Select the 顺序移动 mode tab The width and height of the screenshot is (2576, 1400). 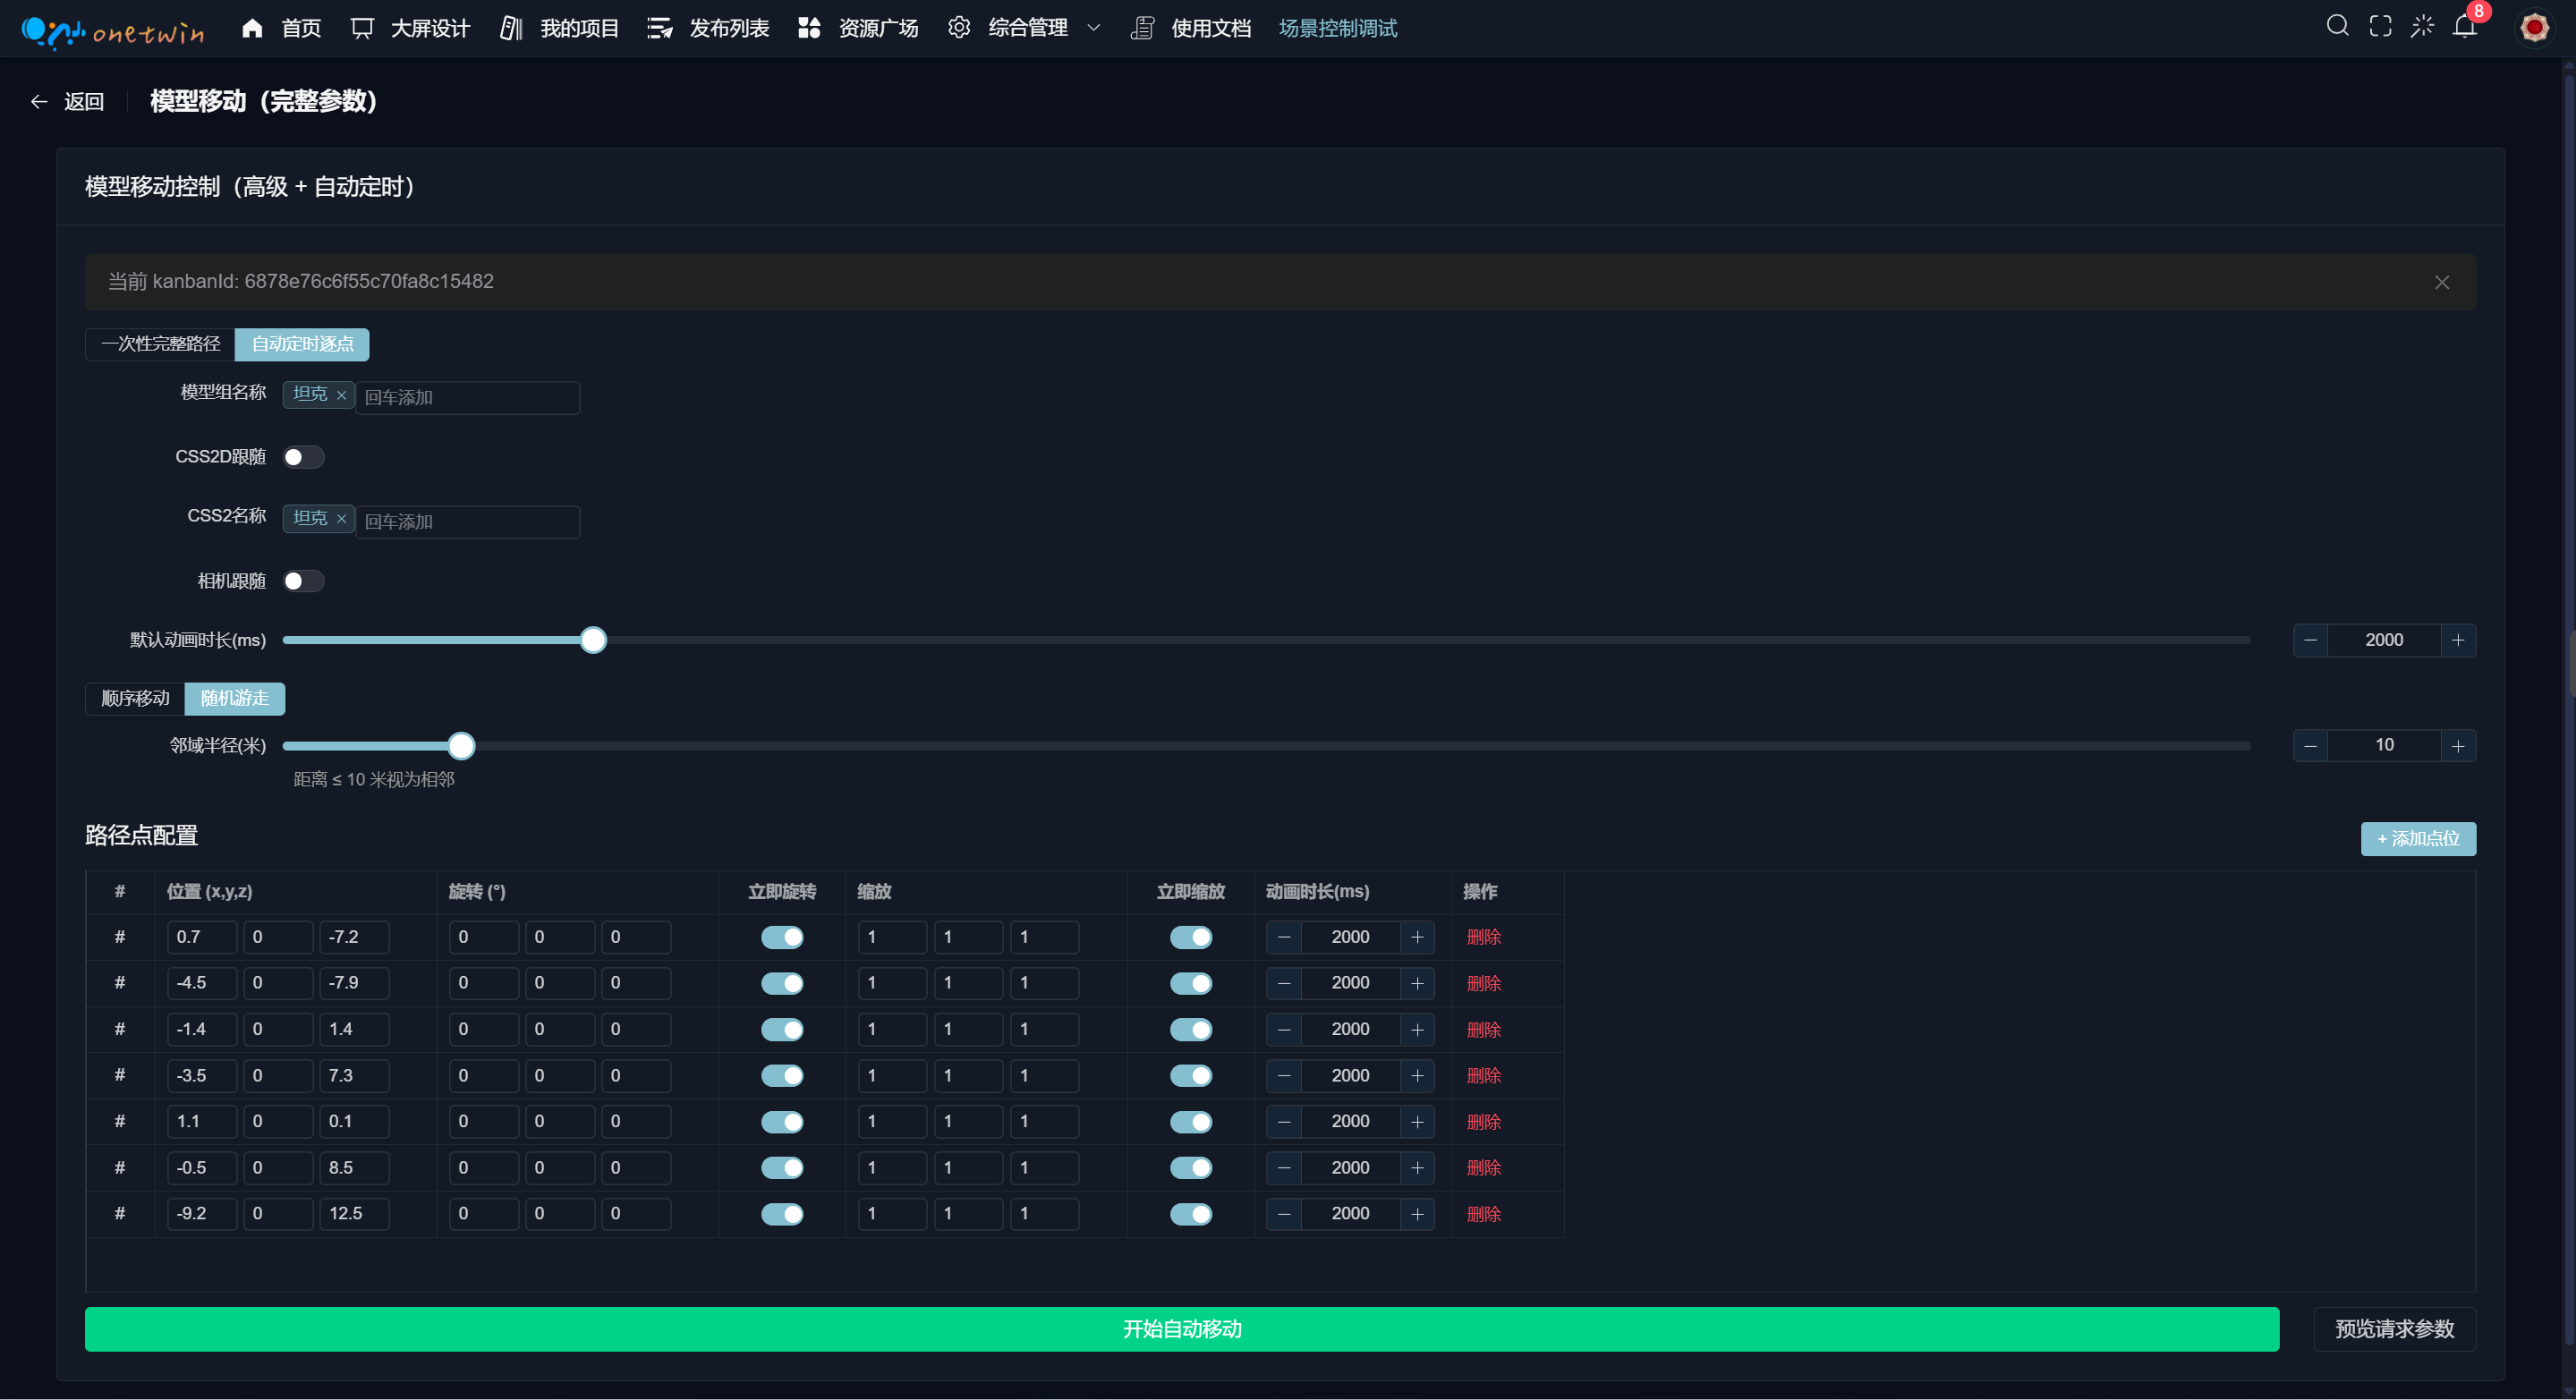(x=135, y=698)
